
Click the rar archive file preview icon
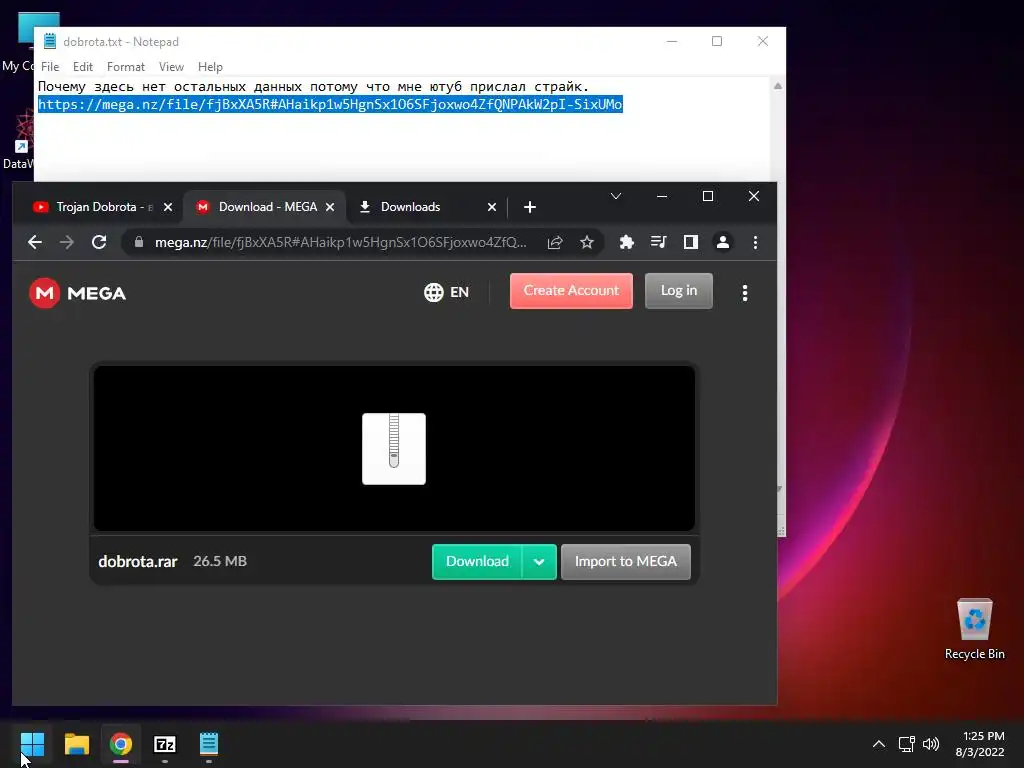click(394, 449)
